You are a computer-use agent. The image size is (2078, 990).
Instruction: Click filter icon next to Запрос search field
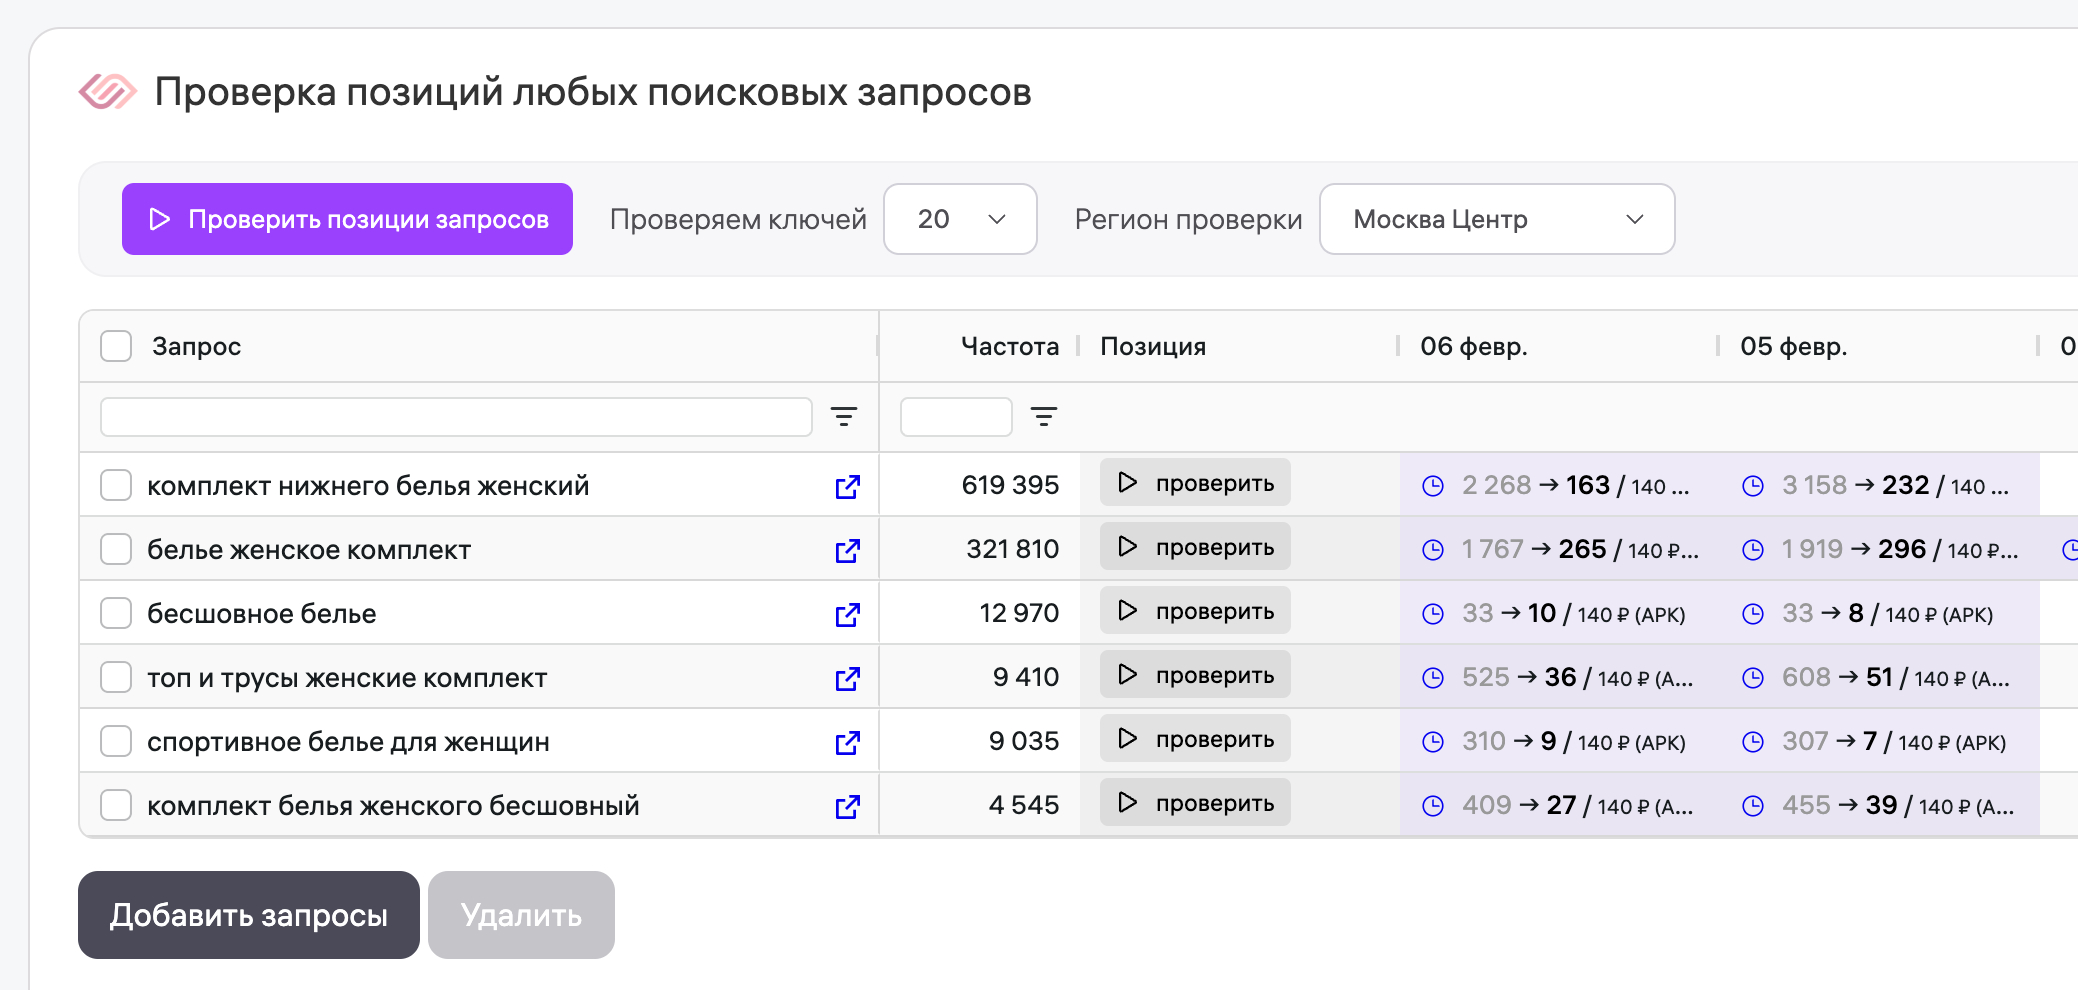[844, 417]
